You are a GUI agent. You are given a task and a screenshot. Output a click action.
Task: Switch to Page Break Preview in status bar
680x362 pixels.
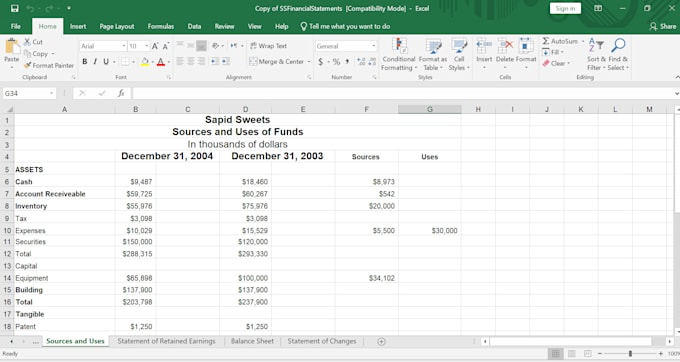click(588, 354)
